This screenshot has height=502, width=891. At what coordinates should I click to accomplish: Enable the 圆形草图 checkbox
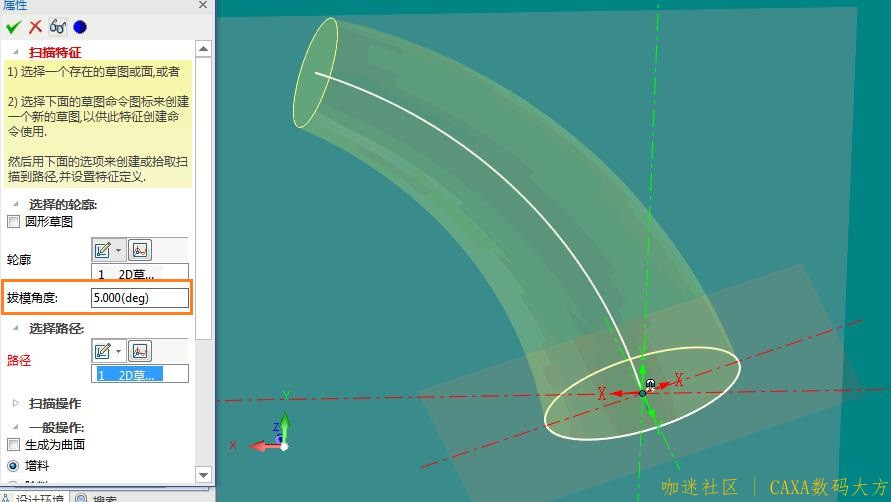coord(14,222)
